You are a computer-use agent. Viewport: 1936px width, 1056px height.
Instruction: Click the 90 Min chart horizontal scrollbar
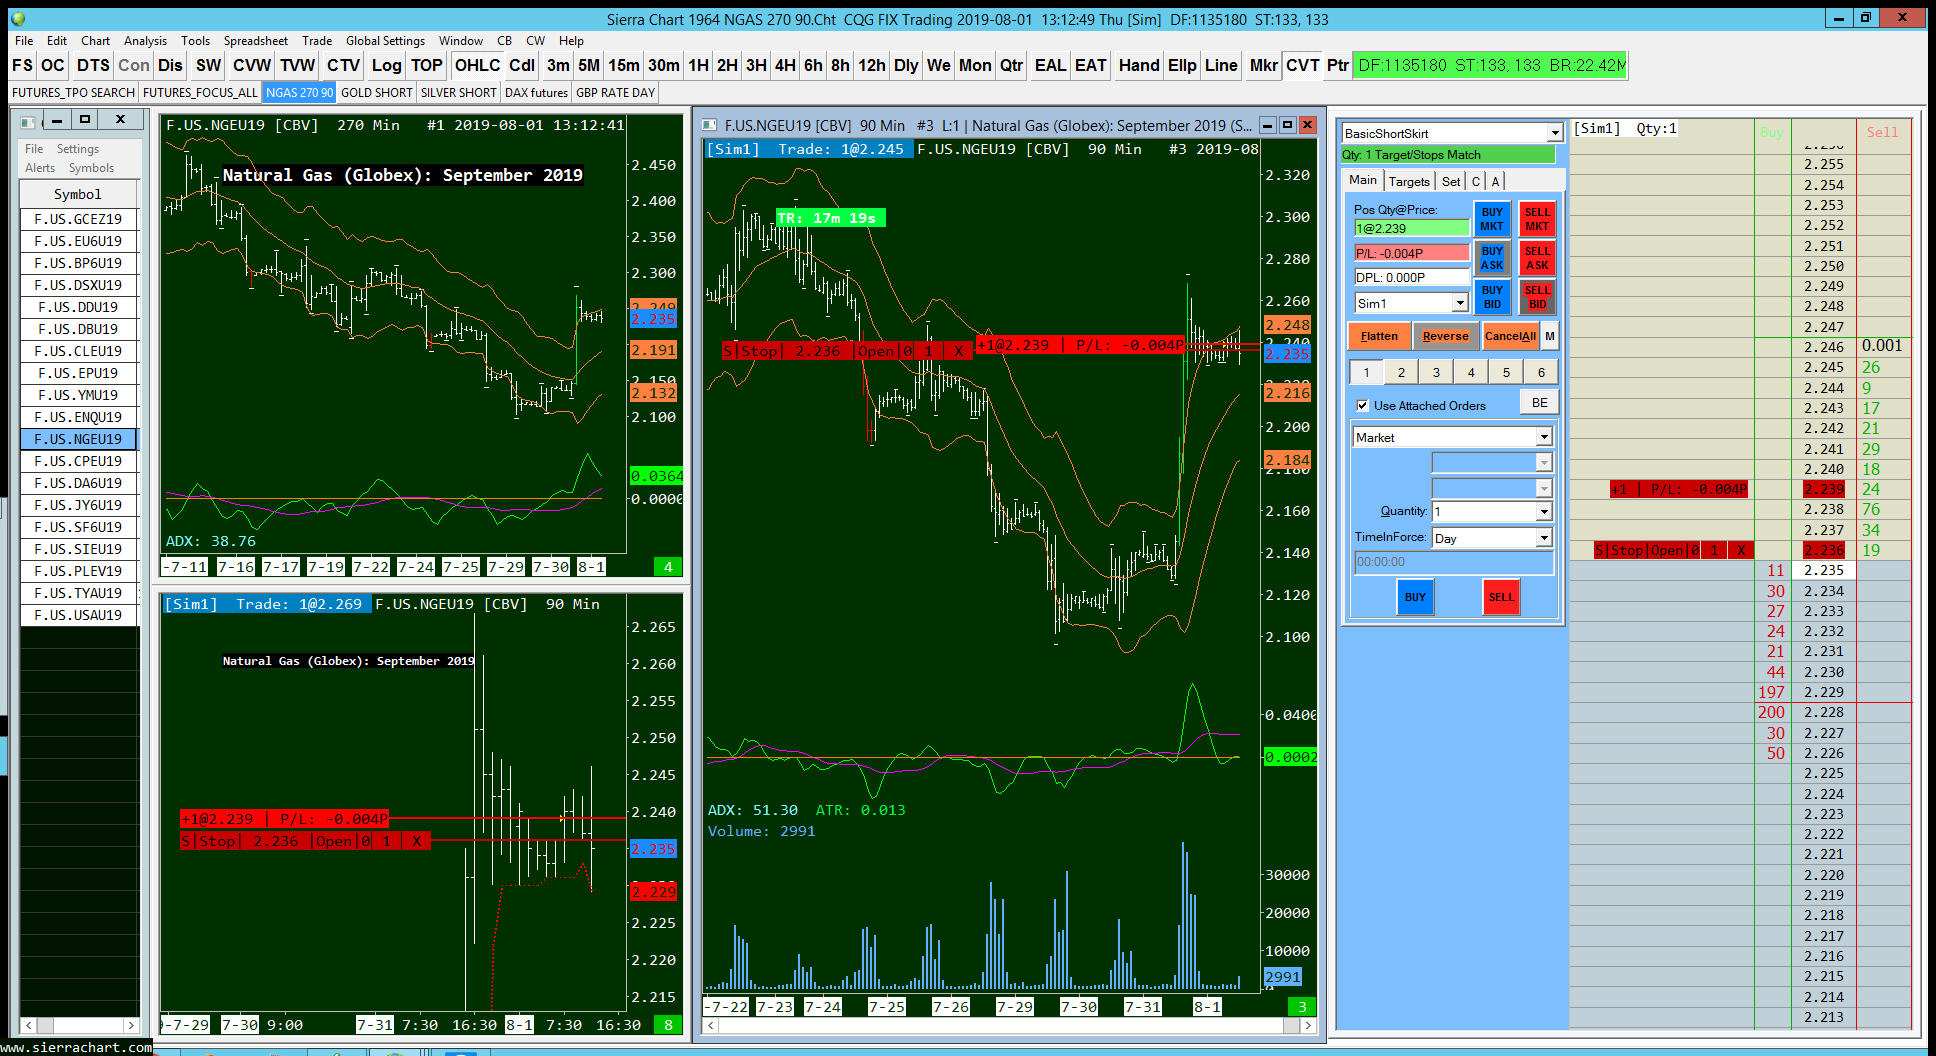[1009, 1025]
